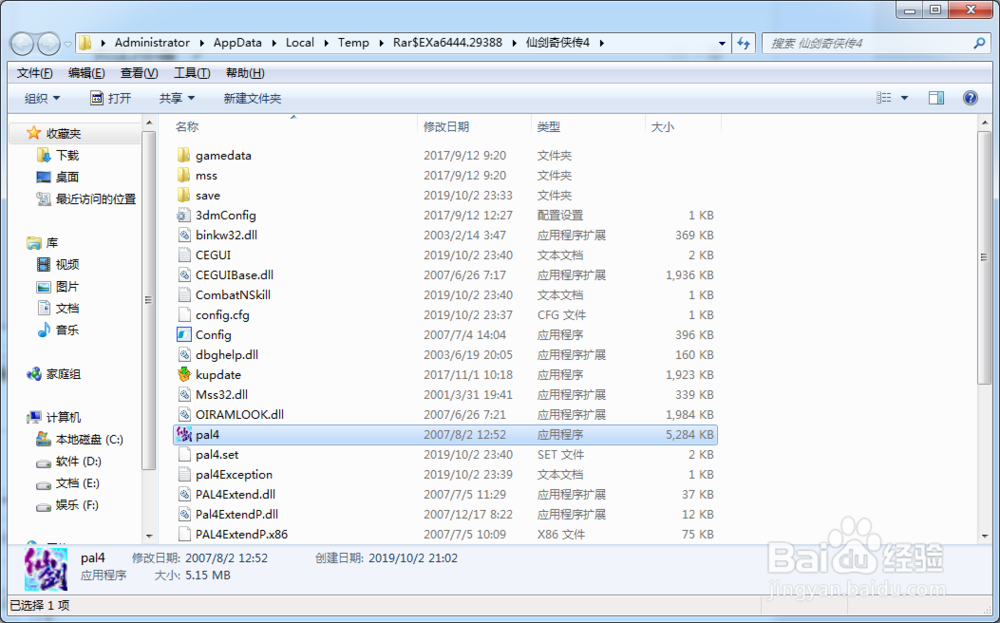Image resolution: width=1000 pixels, height=623 pixels.
Task: Expand the path arrow after AppData
Action: coord(273,43)
